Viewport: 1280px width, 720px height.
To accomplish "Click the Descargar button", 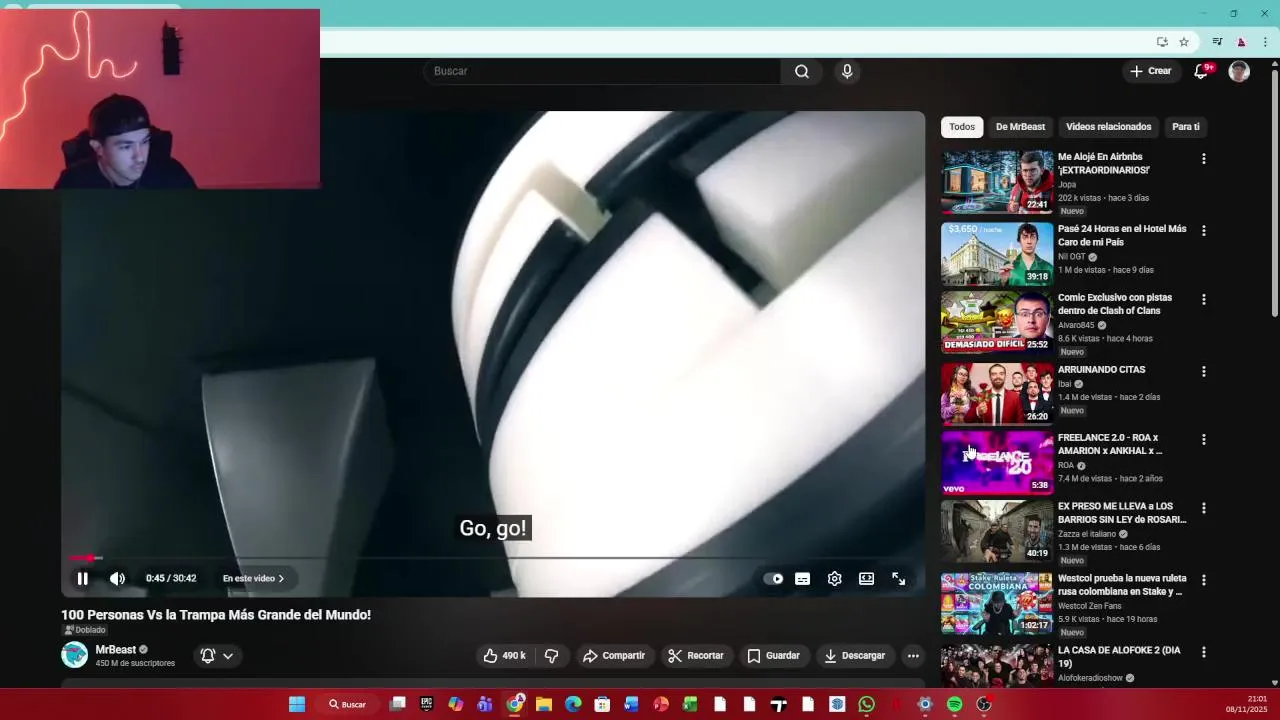I will tap(854, 656).
